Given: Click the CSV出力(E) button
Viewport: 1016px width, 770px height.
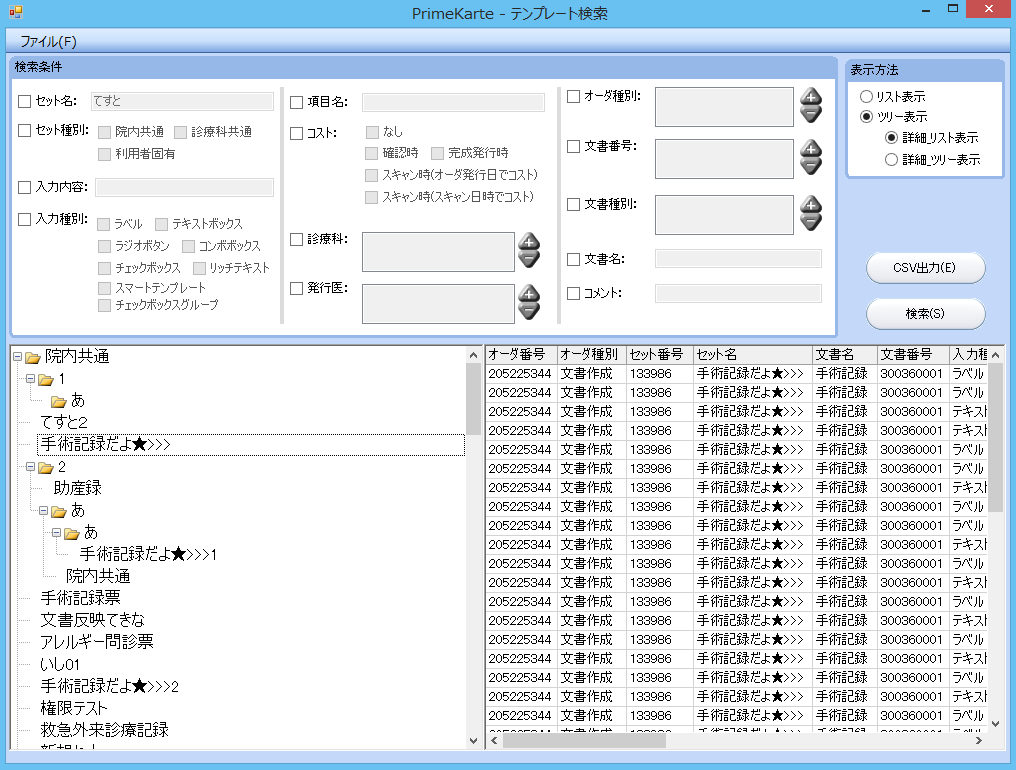Looking at the screenshot, I should (x=925, y=268).
